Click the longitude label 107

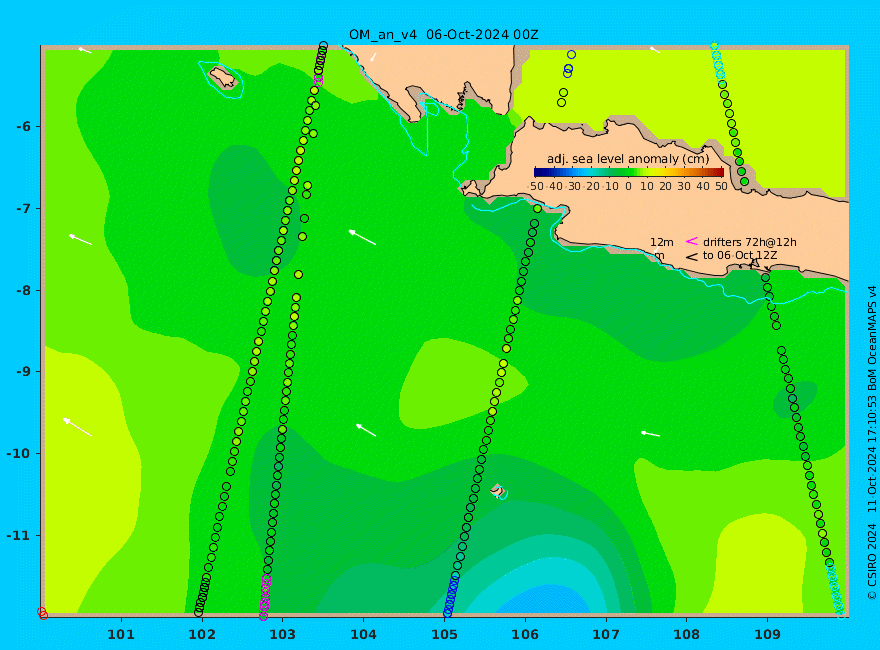click(x=606, y=635)
